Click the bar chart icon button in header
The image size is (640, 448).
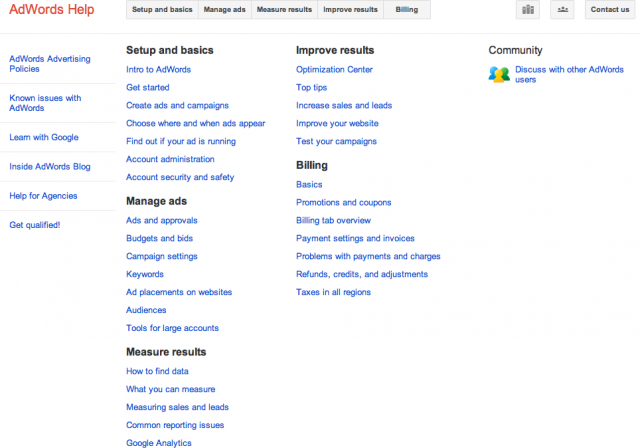coord(528,9)
